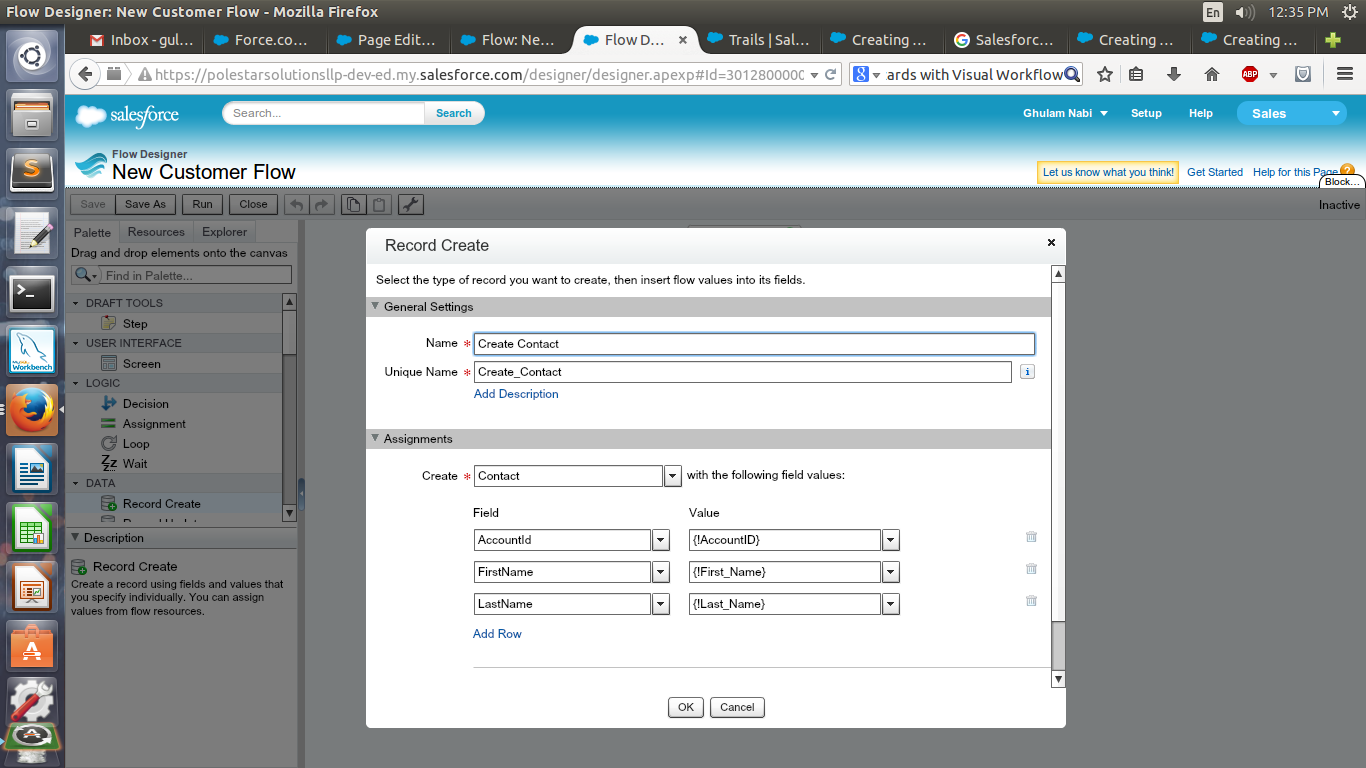The height and width of the screenshot is (768, 1366).
Task: Switch to the Explorer tab
Action: (x=224, y=232)
